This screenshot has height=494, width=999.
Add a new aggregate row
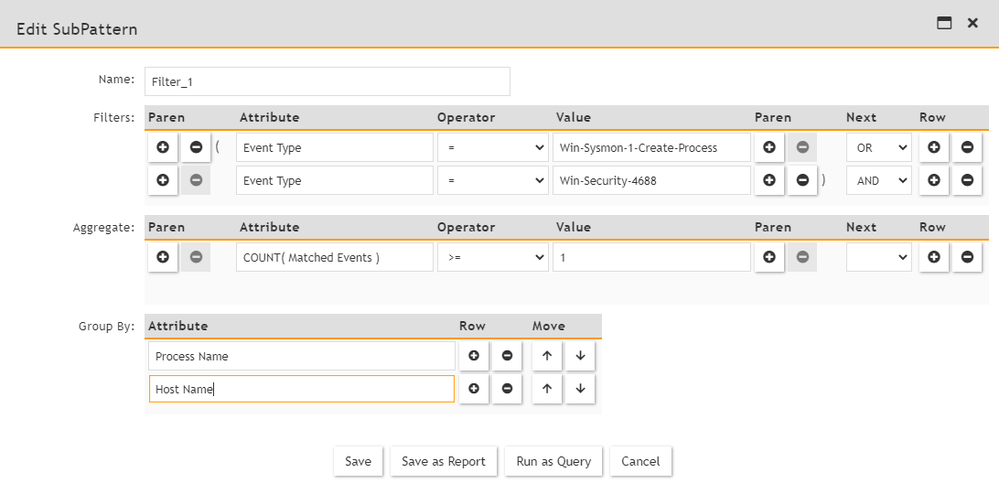[x=934, y=258]
